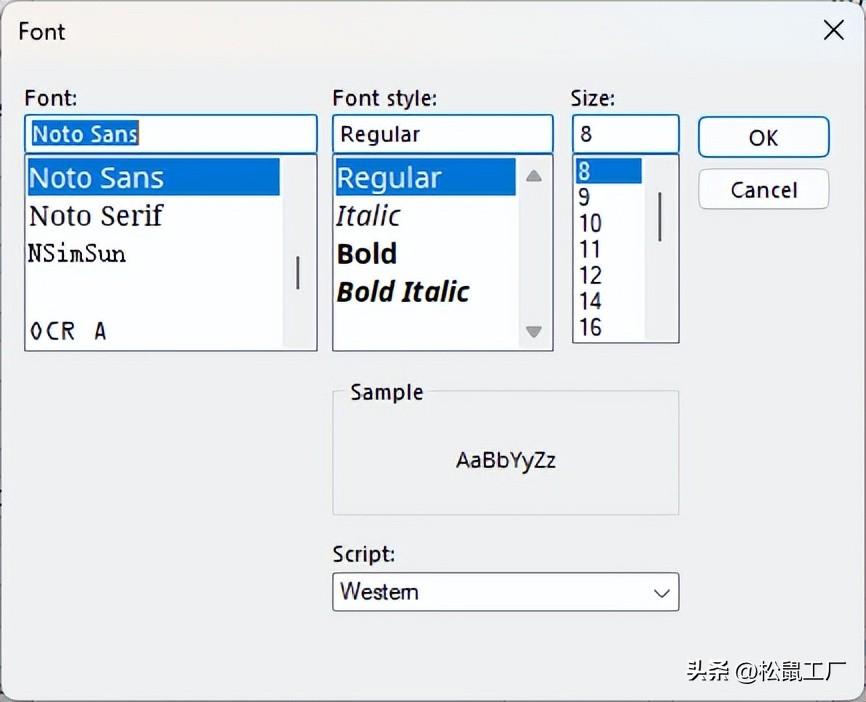Screen dimensions: 866x702
Task: Click the Size input field
Action: [625, 134]
